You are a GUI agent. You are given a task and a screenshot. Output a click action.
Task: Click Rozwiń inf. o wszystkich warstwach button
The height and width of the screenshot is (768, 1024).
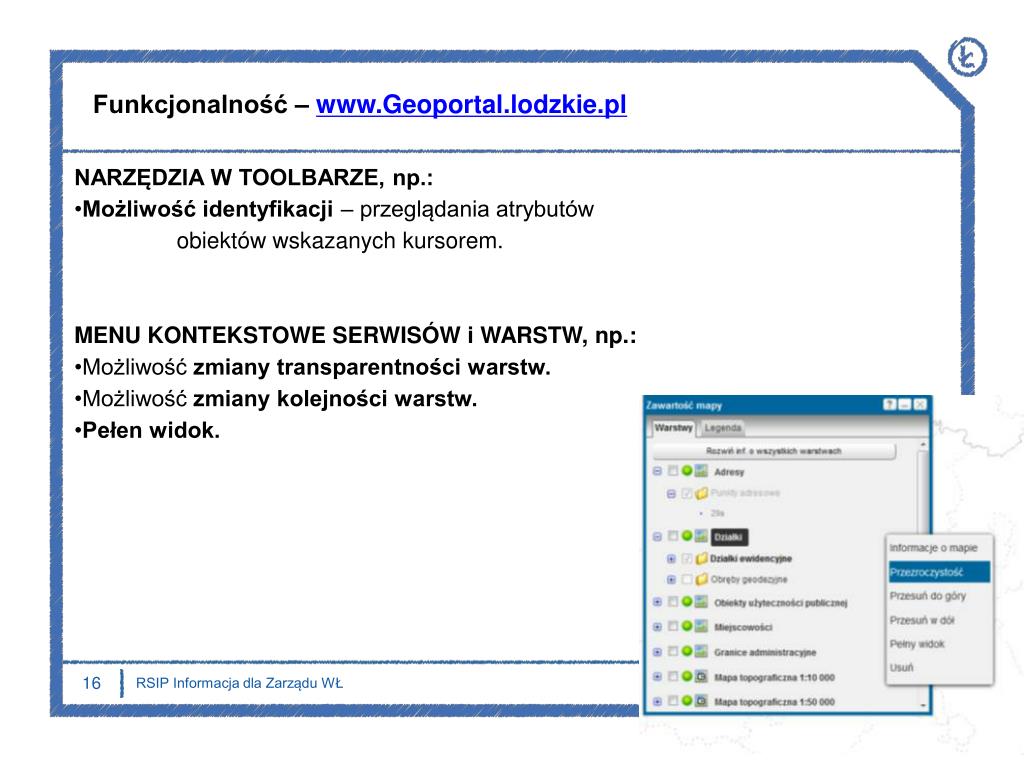(773, 451)
